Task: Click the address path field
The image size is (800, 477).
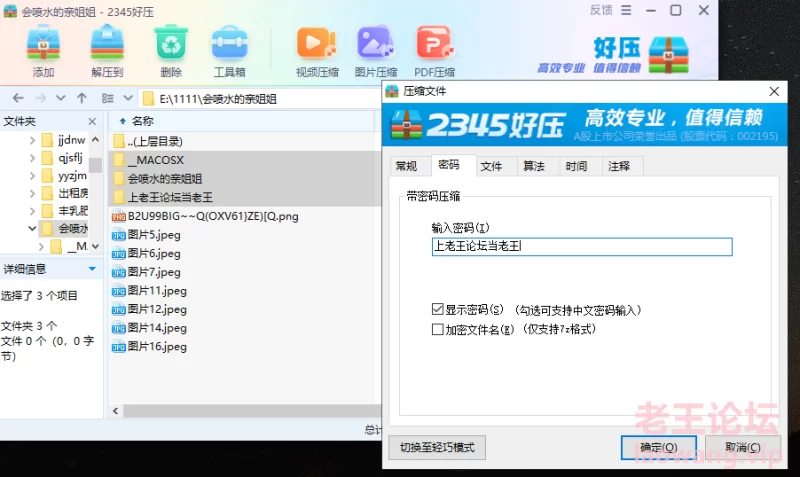Action: pyautogui.click(x=260, y=98)
